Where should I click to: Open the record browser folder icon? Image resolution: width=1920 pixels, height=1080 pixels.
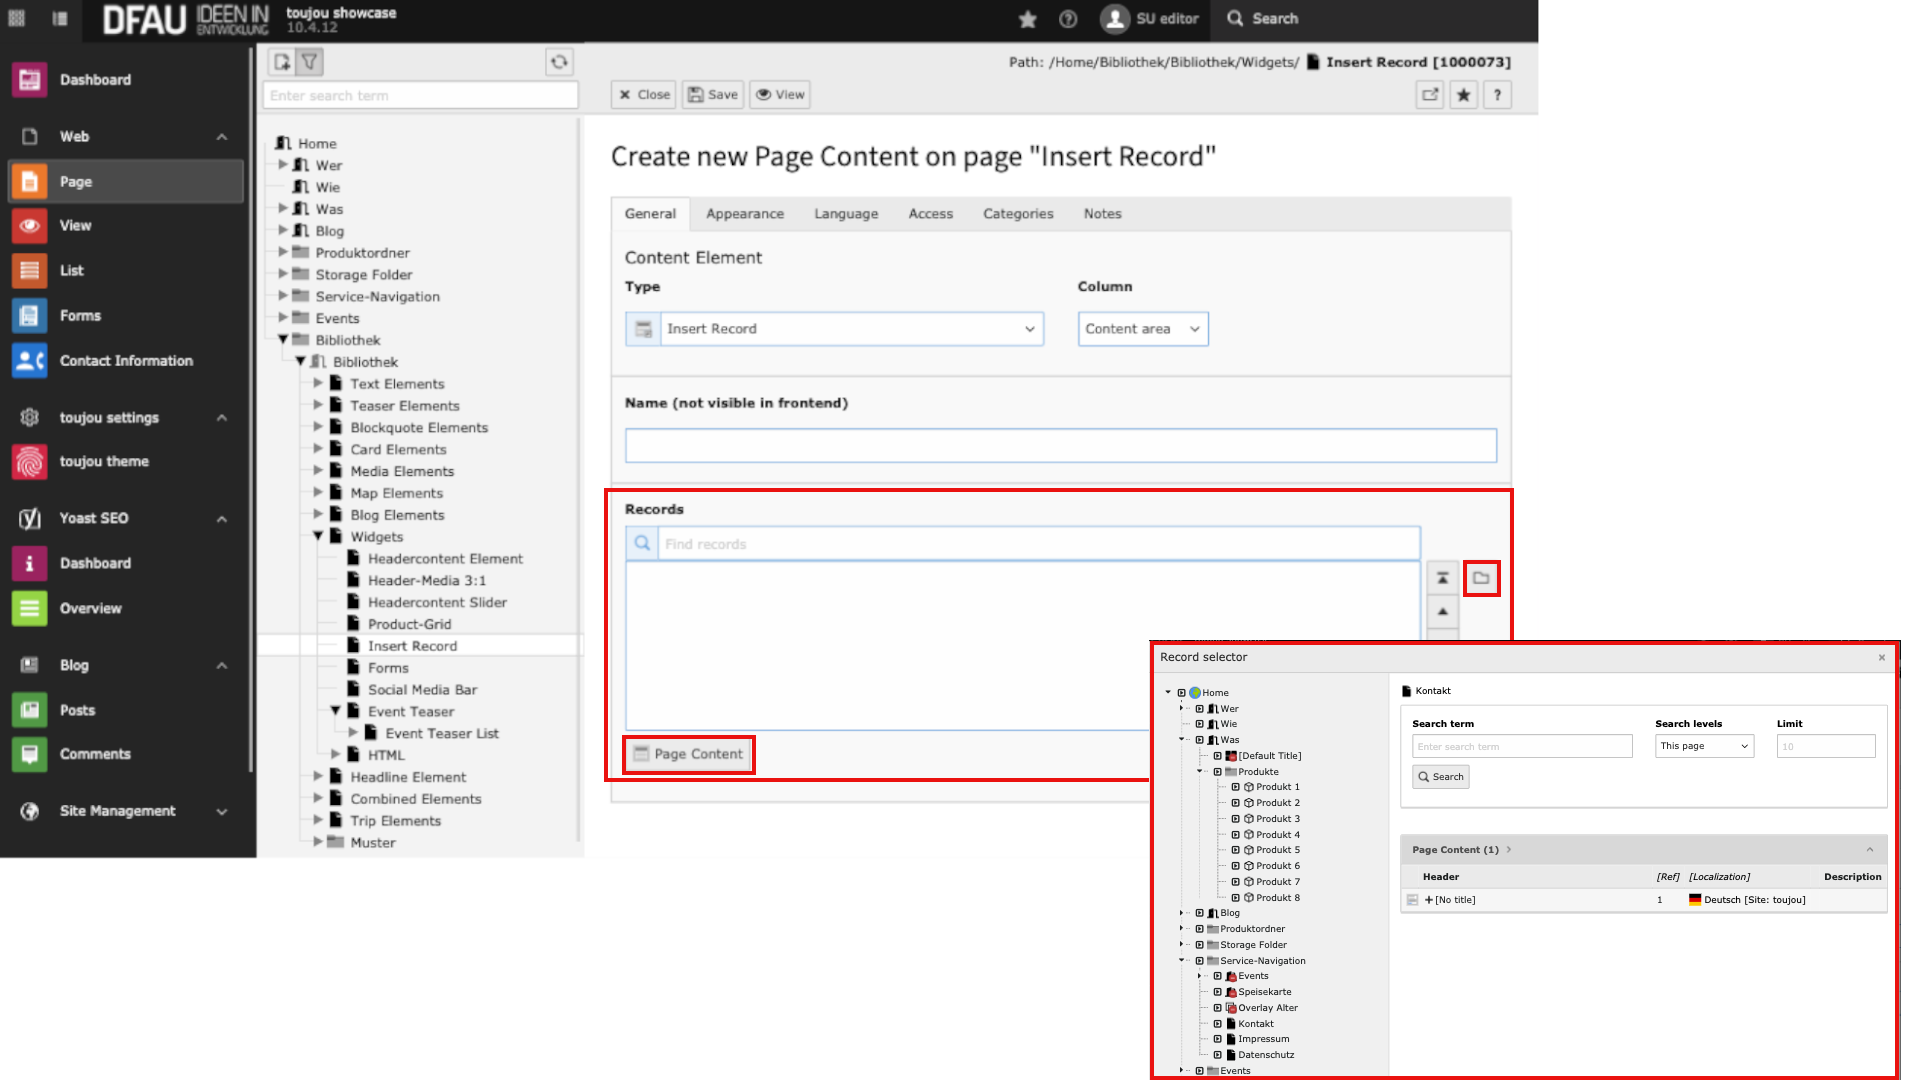click(1481, 578)
